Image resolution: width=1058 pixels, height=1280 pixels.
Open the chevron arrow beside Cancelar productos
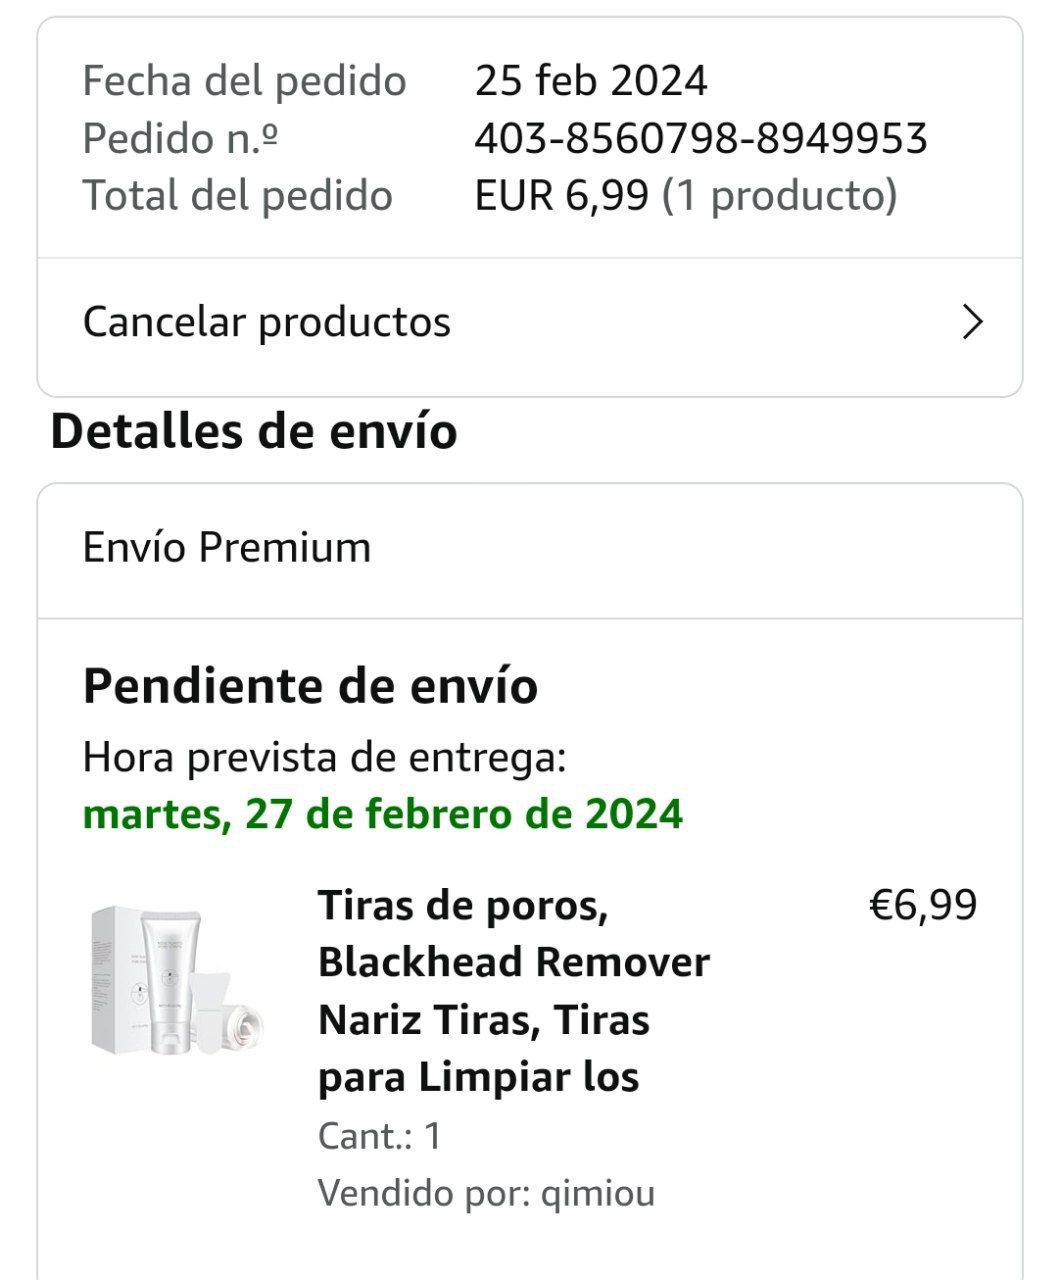[x=972, y=322]
